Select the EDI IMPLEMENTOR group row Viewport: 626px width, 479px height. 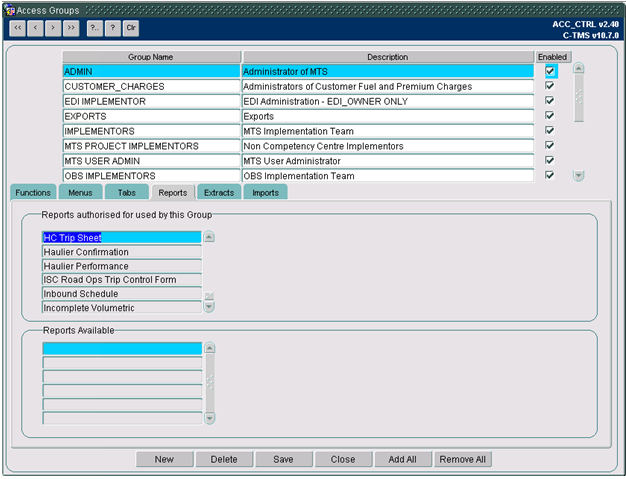click(152, 101)
